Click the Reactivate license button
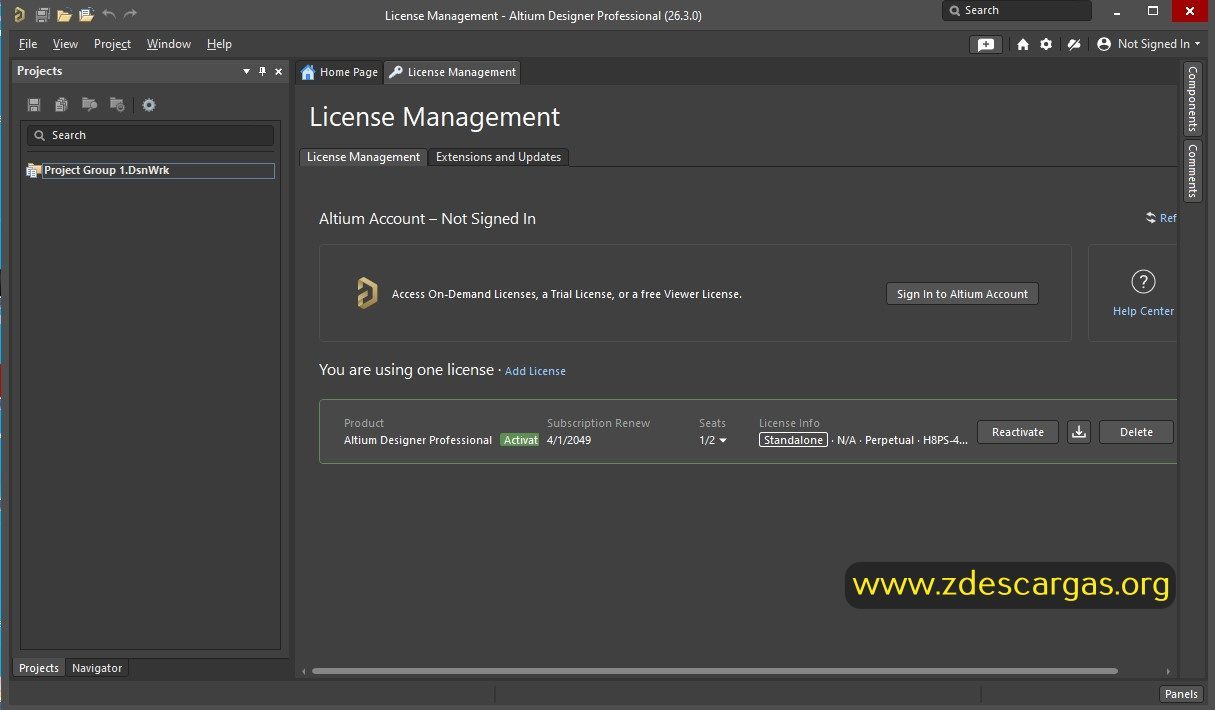The image size is (1215, 710). click(x=1017, y=432)
